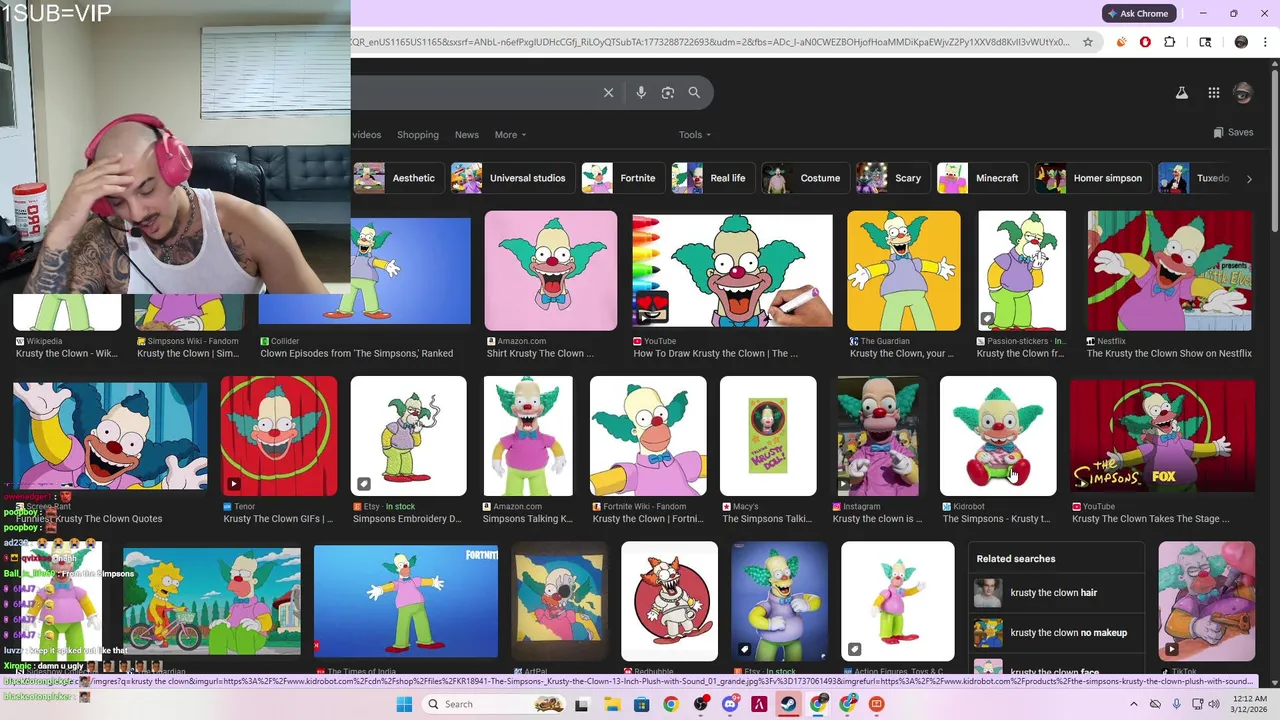Open the Amazon Shirt Krusty The Clown image
Screen dimensions: 1280x720
coord(551,270)
